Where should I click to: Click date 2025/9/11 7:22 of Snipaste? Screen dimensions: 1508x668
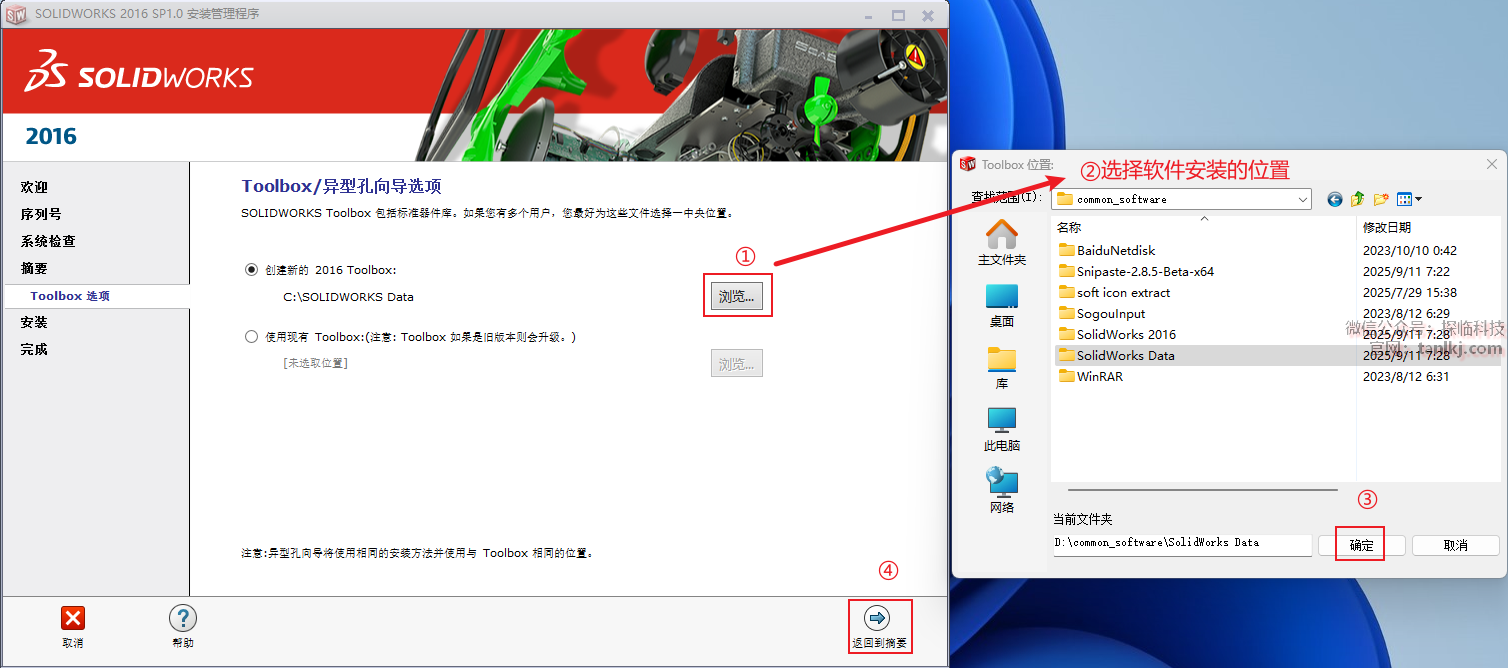pos(1406,271)
